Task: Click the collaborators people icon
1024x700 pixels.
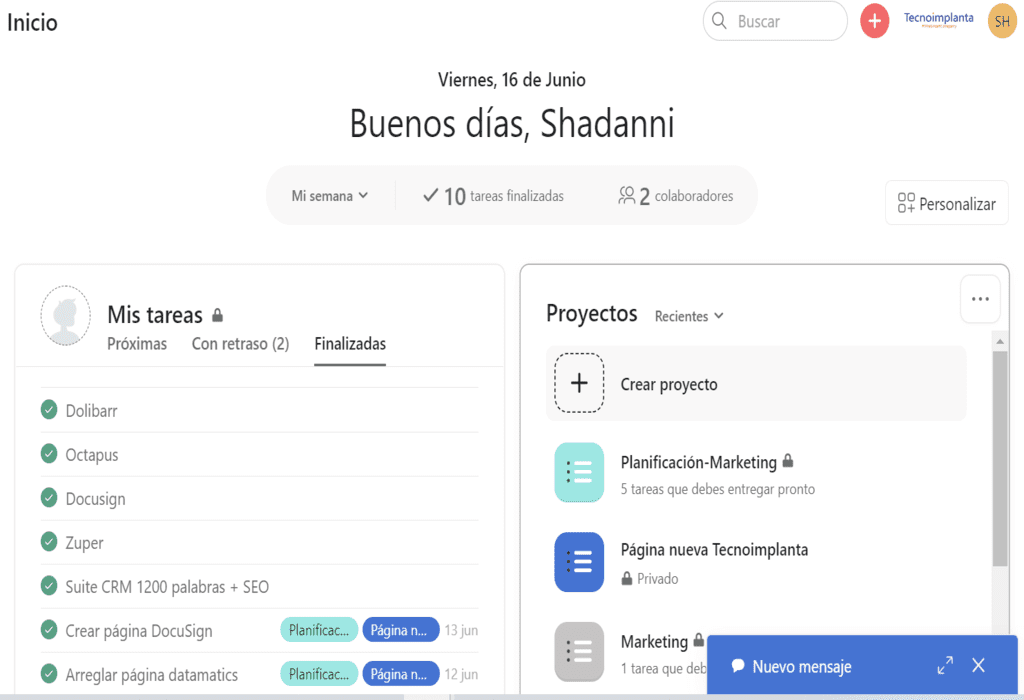Action: (626, 195)
